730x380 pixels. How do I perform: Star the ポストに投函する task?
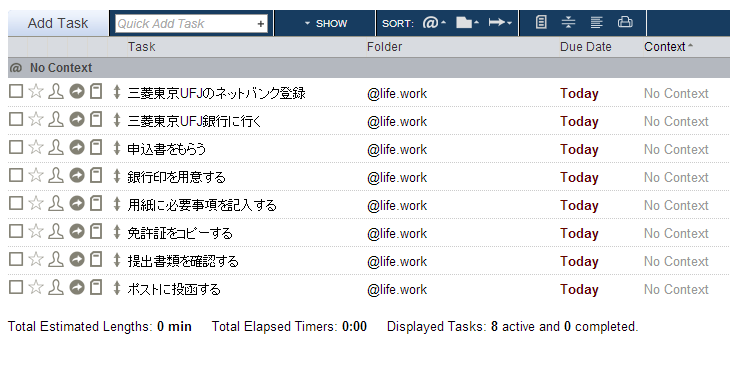click(36, 287)
